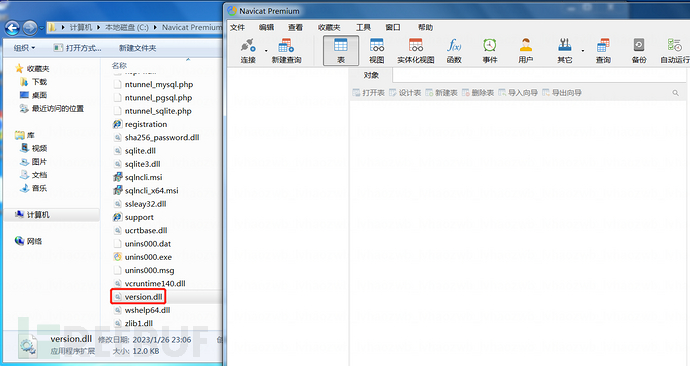Screen dimensions: 690x366
Task: Select Recent Places (最近访问的位置) in sidebar
Action: pos(52,108)
